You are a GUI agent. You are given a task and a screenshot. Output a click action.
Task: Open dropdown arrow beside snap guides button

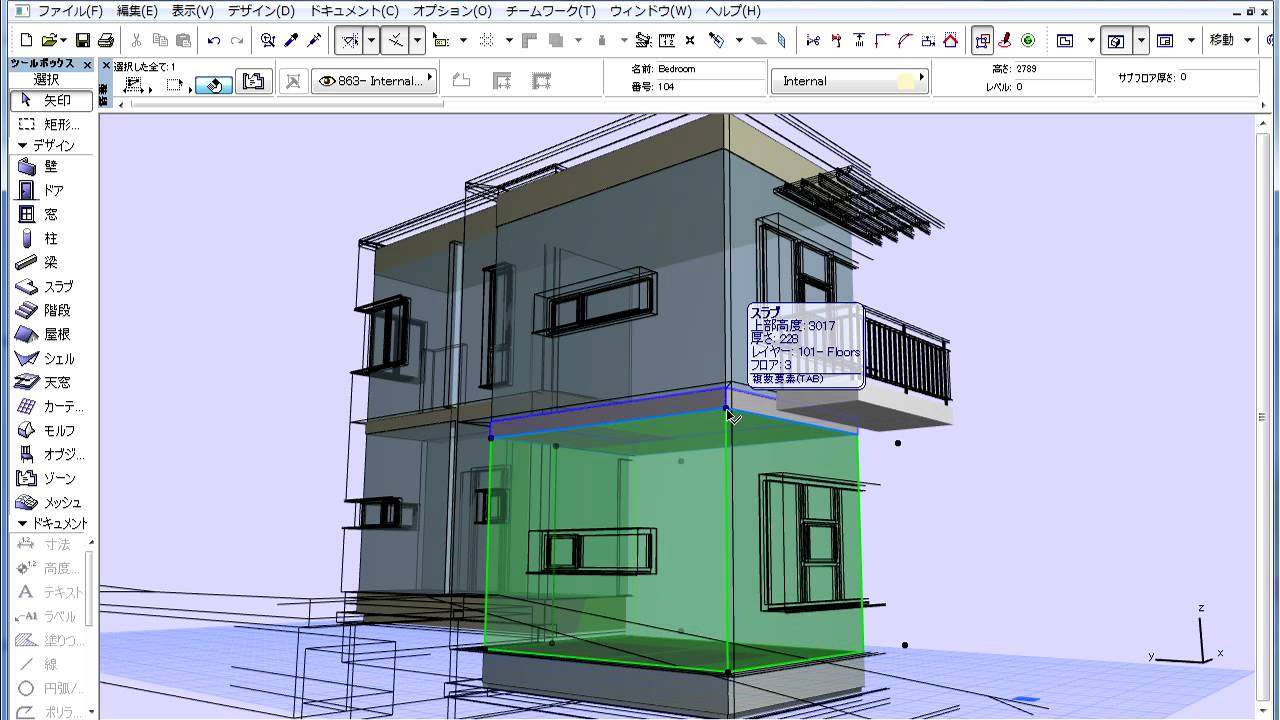[x=417, y=40]
